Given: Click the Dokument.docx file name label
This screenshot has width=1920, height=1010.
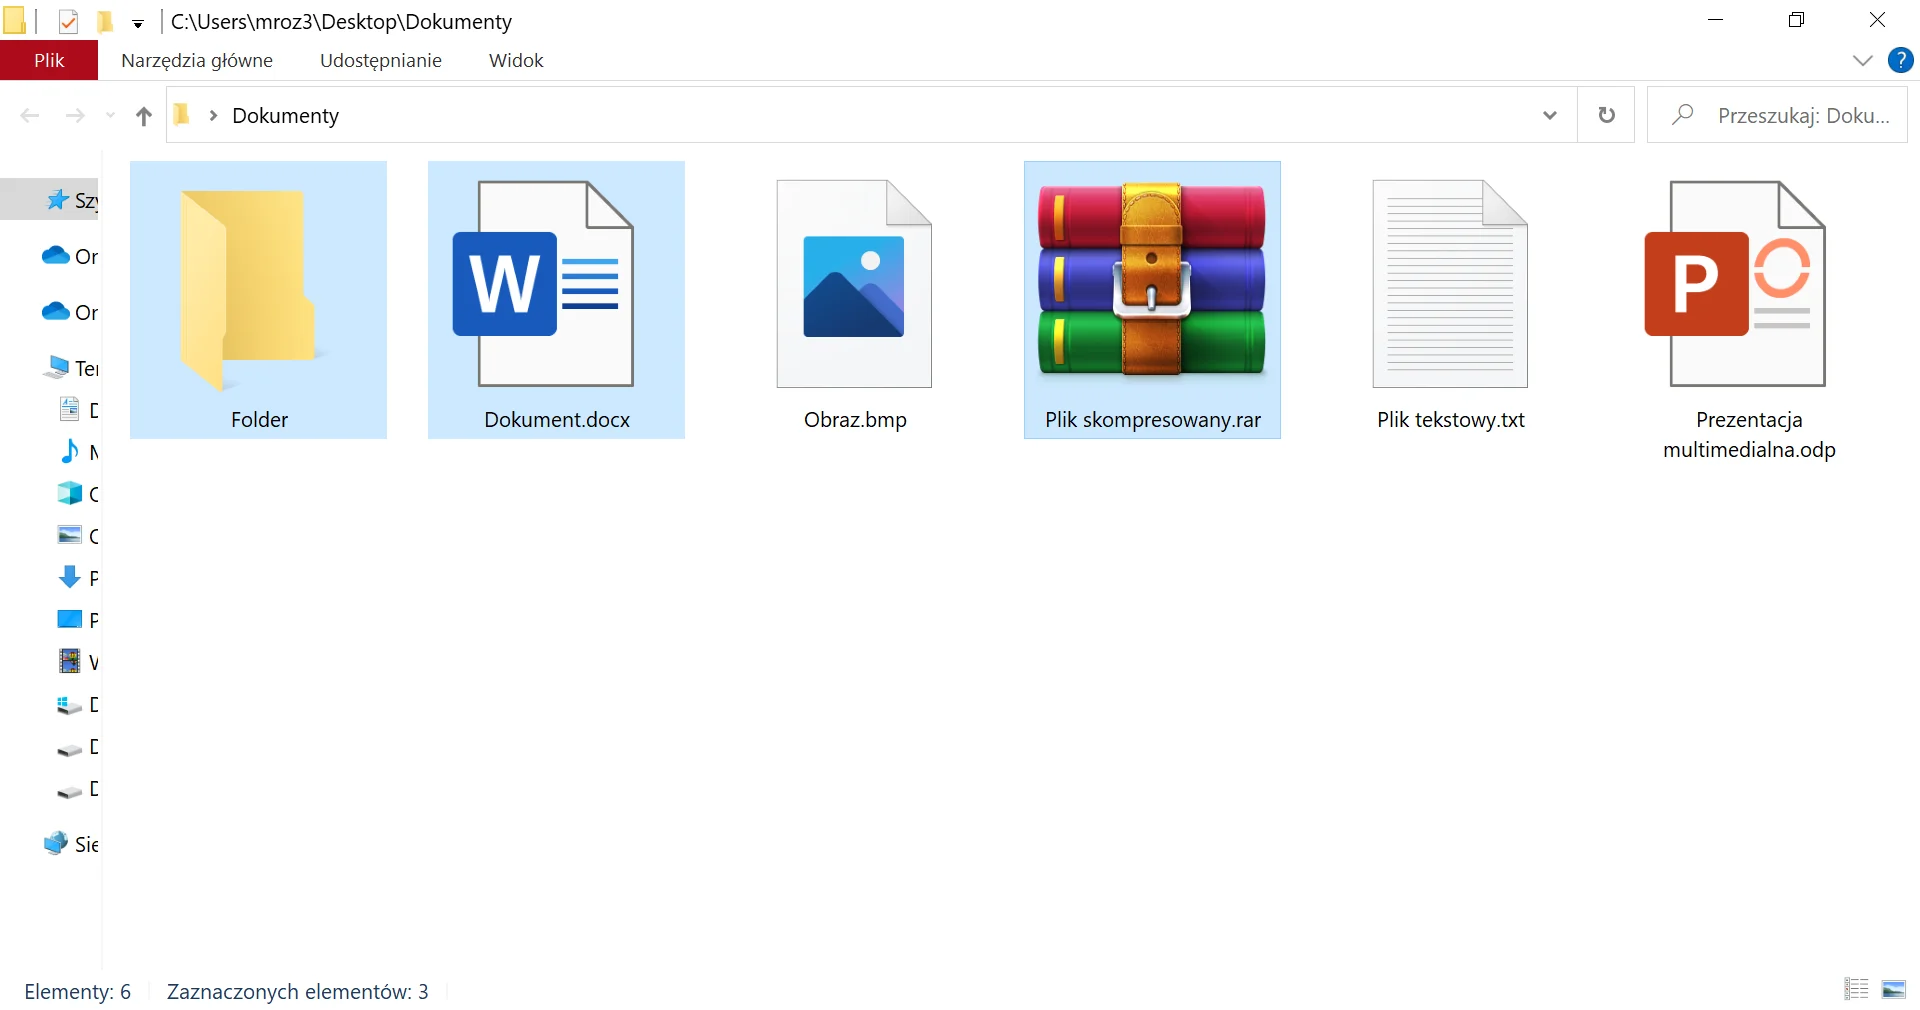Looking at the screenshot, I should (x=557, y=420).
